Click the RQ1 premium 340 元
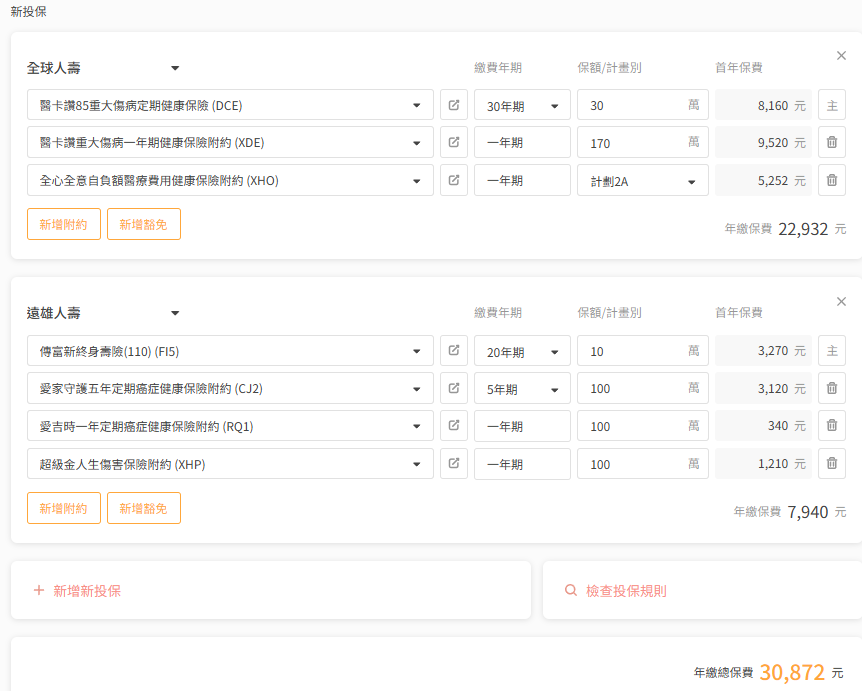The image size is (862, 691). (x=764, y=425)
